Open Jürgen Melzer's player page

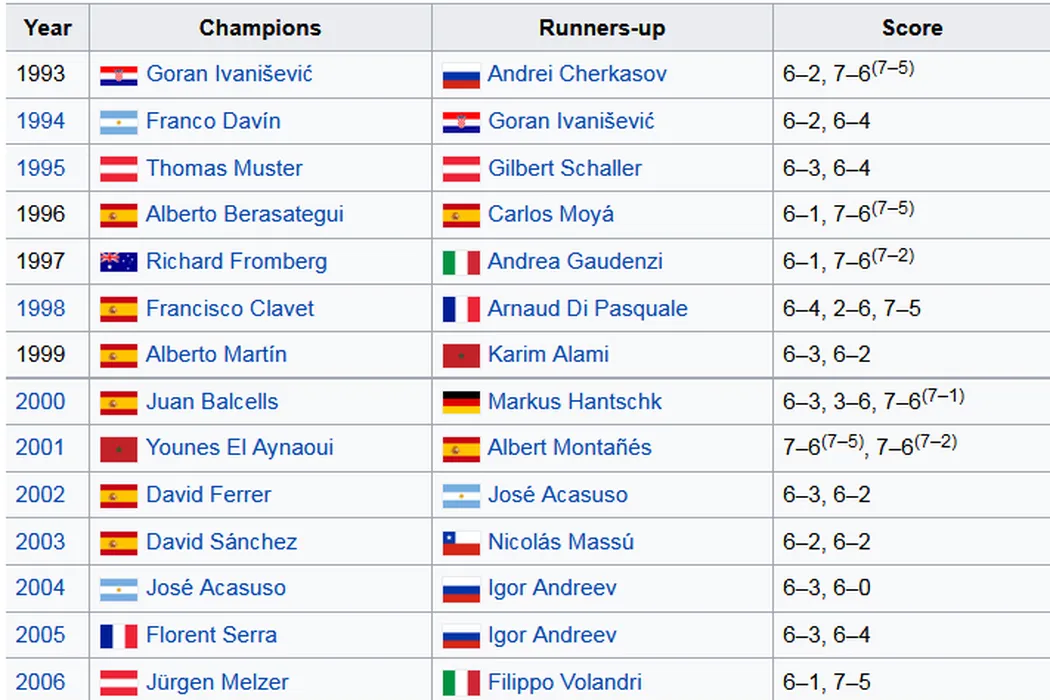(x=217, y=682)
